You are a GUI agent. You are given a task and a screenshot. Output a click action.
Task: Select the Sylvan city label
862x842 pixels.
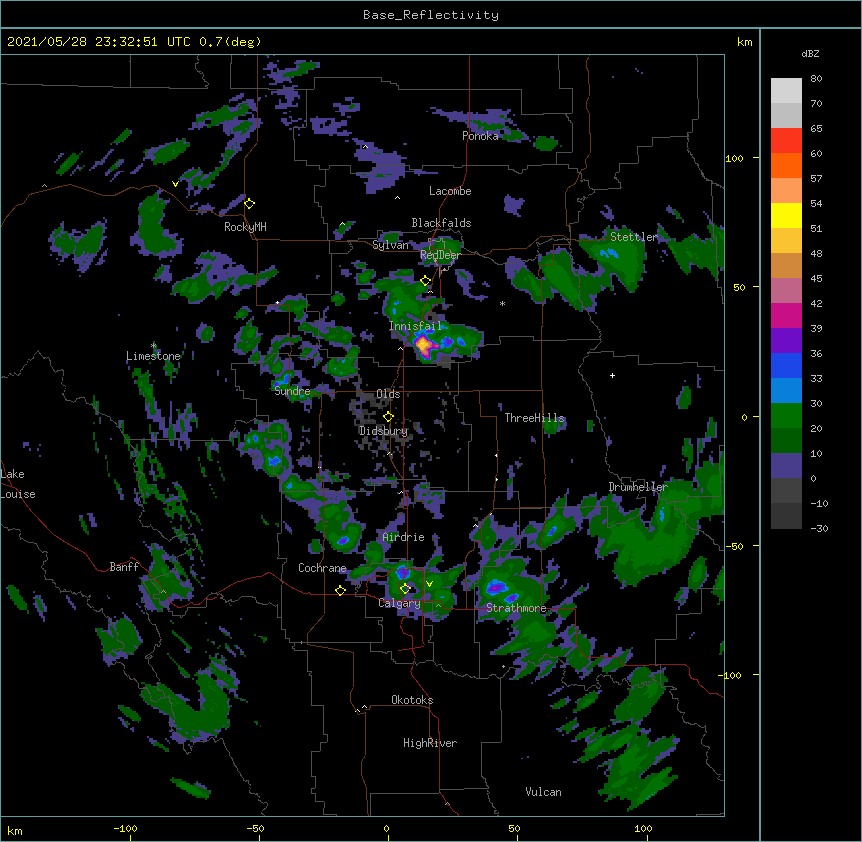coord(390,245)
